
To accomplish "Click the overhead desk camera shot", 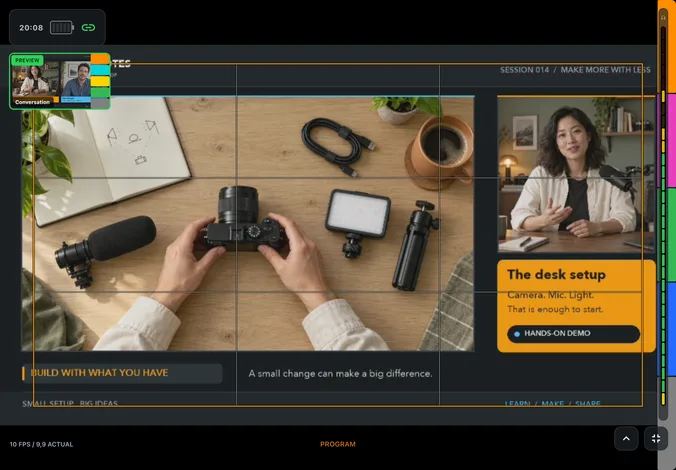I will [x=248, y=223].
